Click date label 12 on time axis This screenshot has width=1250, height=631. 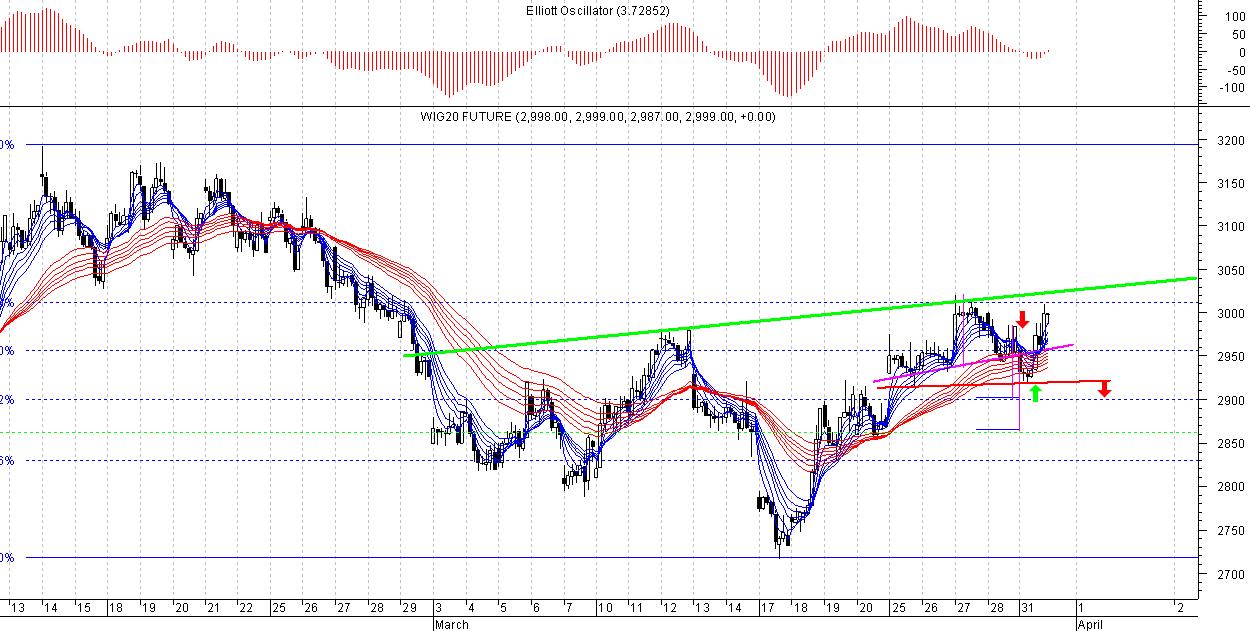669,607
